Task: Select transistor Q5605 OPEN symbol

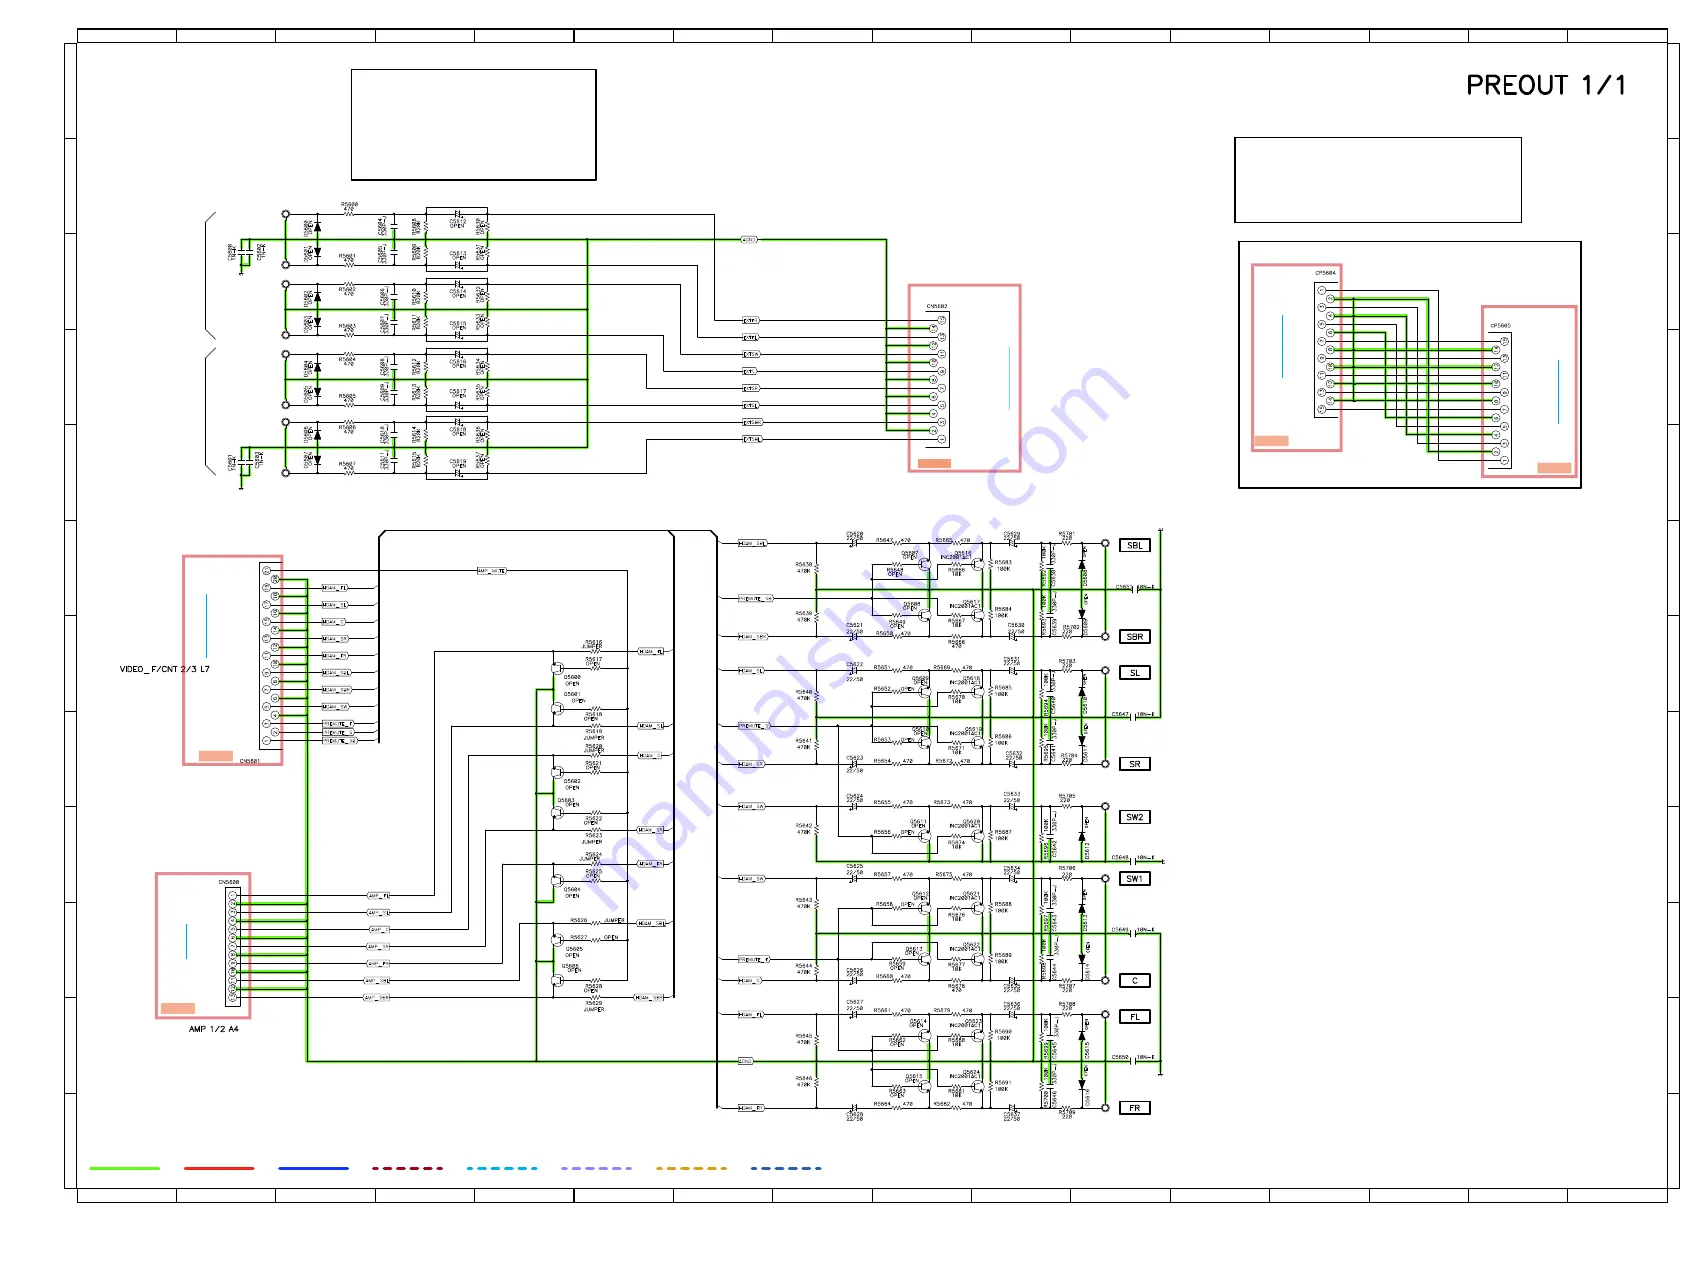Action: click(557, 941)
